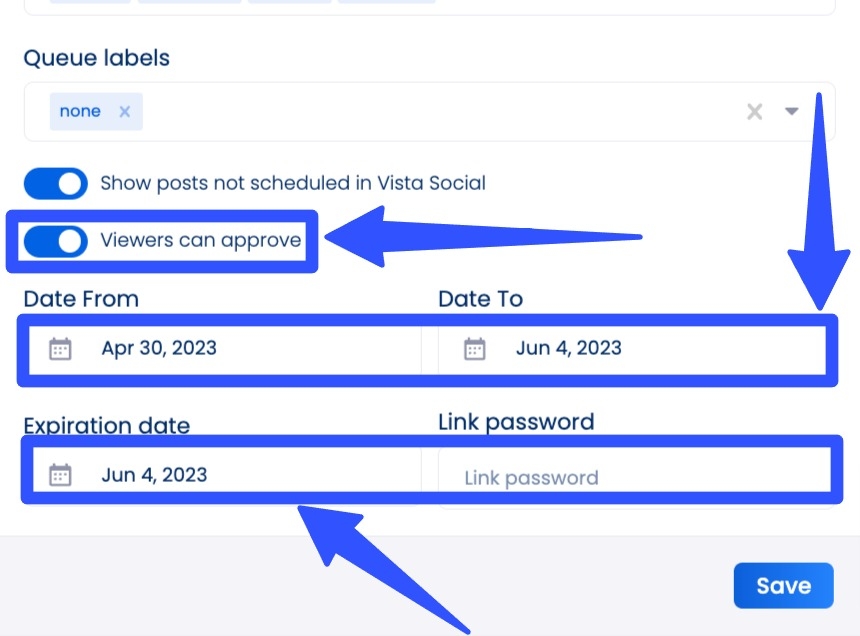This screenshot has width=860, height=636.
Task: Disable 'Show posts not scheduled in Vista Social'
Action: tap(55, 183)
